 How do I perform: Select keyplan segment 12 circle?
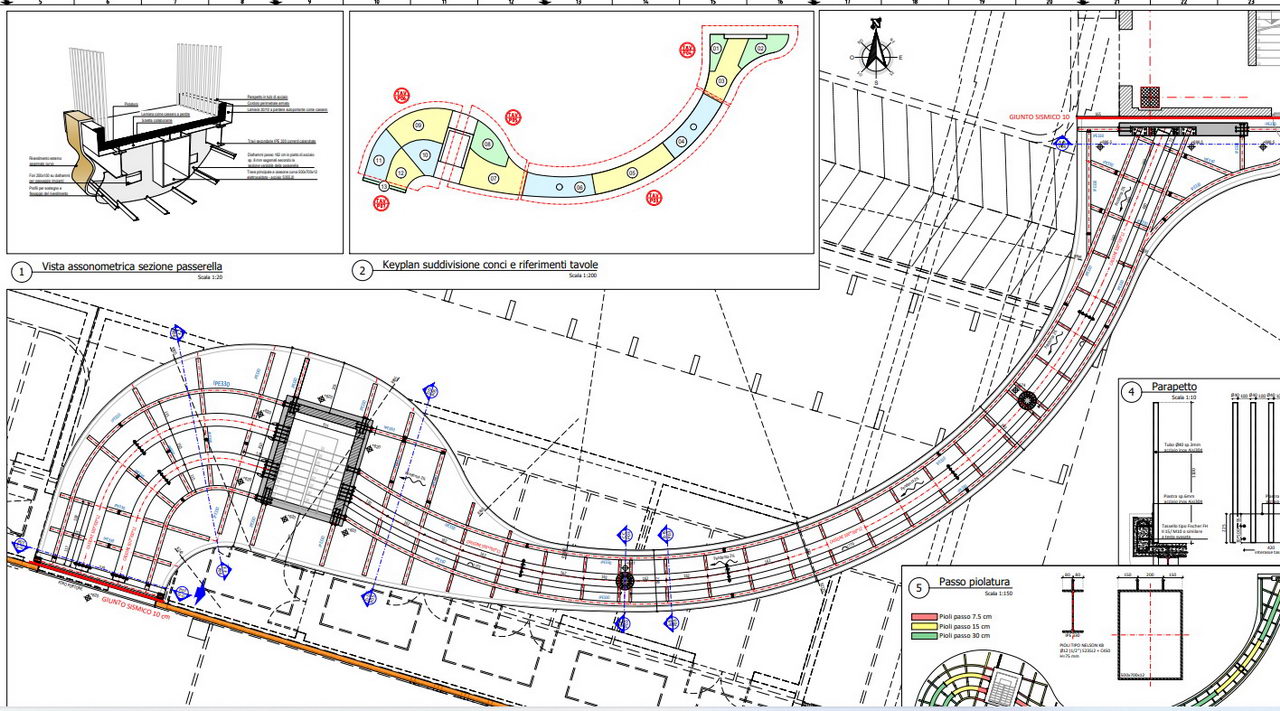click(402, 173)
